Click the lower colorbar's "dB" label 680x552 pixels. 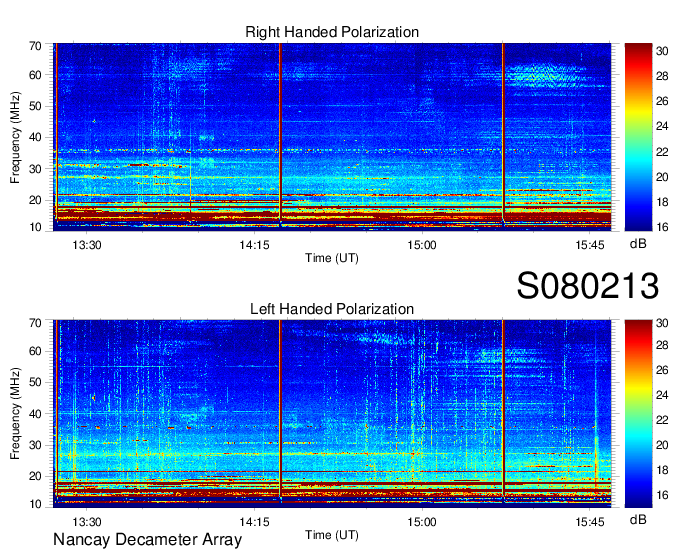pos(638,519)
